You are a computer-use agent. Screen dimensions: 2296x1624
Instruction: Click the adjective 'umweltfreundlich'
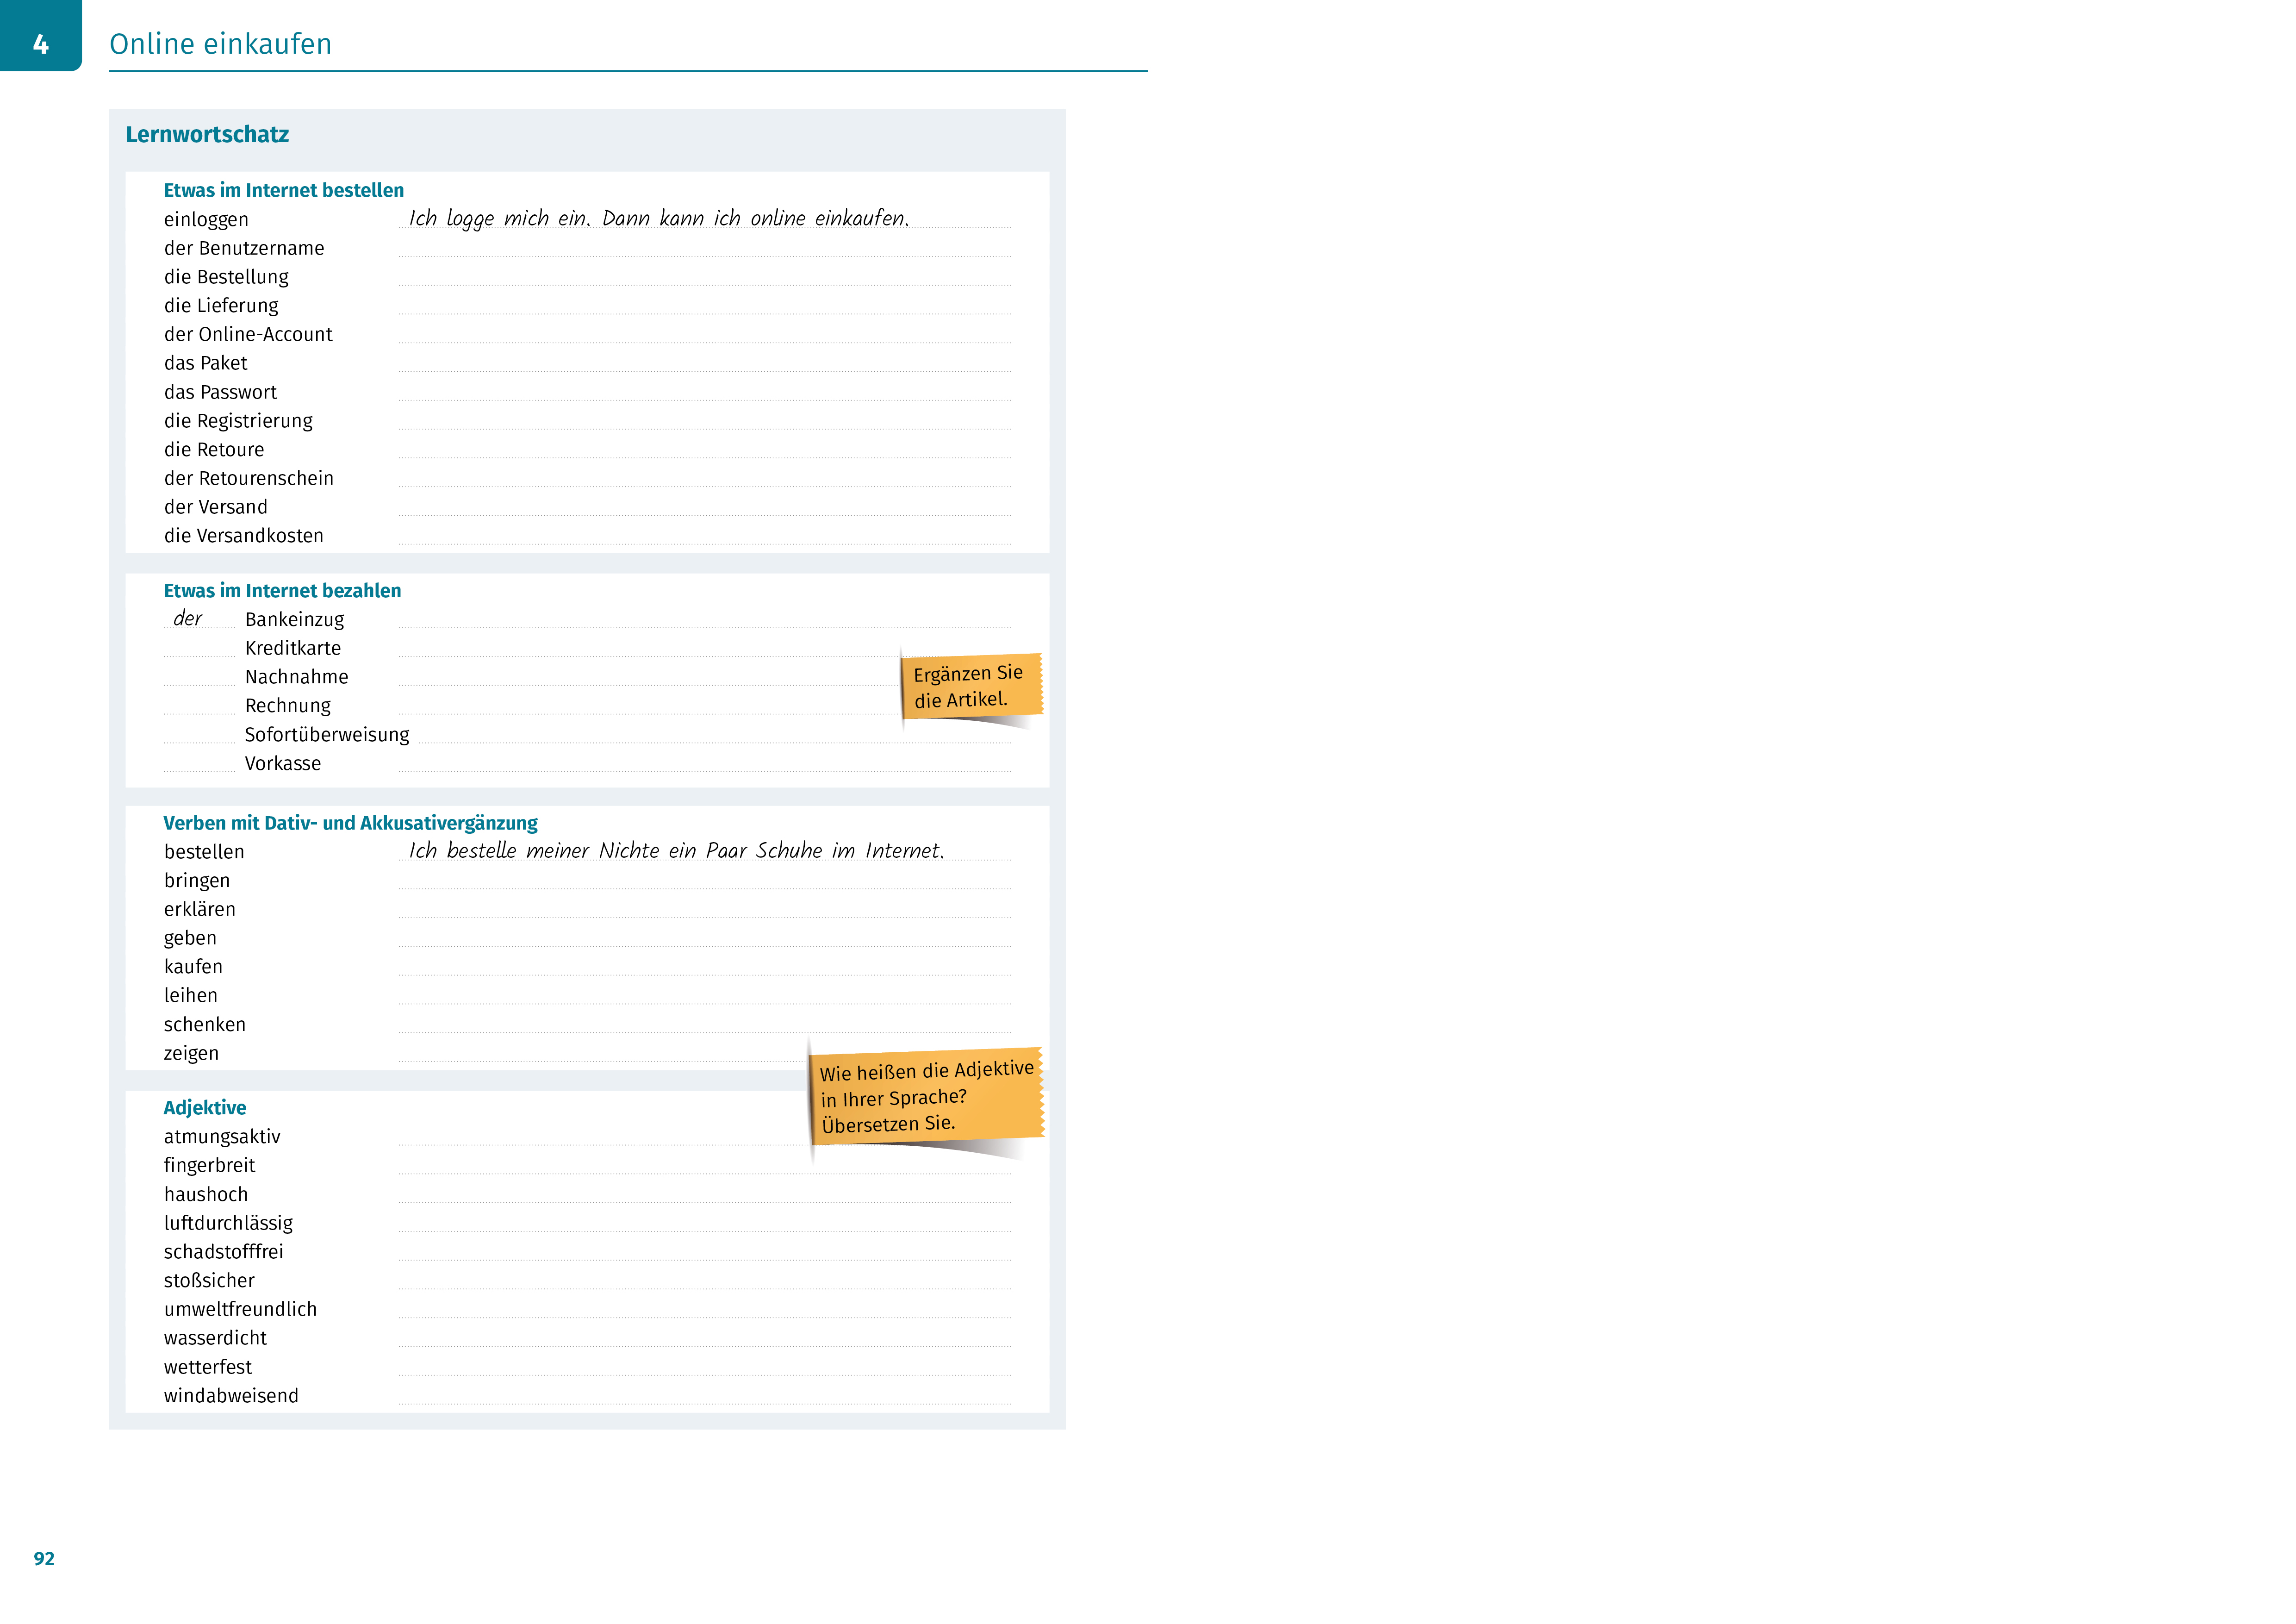click(x=240, y=1310)
